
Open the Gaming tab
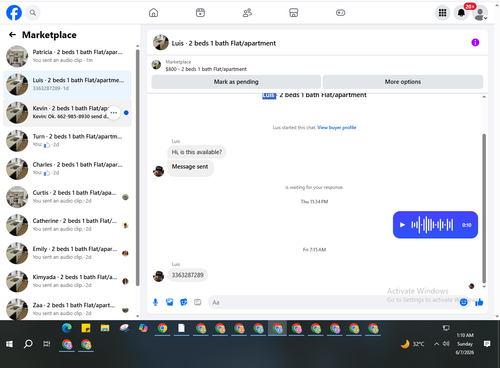tap(340, 13)
